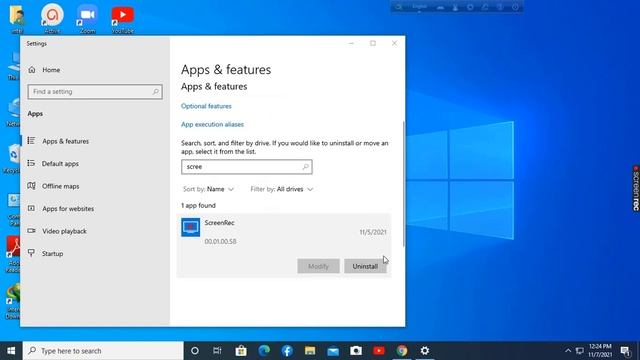This screenshot has width=640, height=360.
Task: Click the app list search field containing 'scree'
Action: 247,167
